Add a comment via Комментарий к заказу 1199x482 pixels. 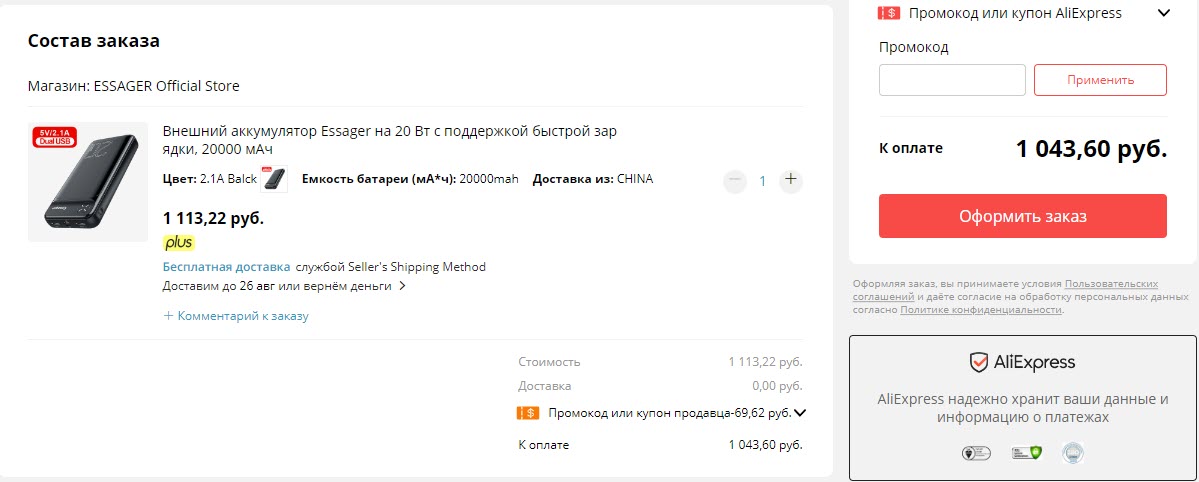[x=236, y=315]
